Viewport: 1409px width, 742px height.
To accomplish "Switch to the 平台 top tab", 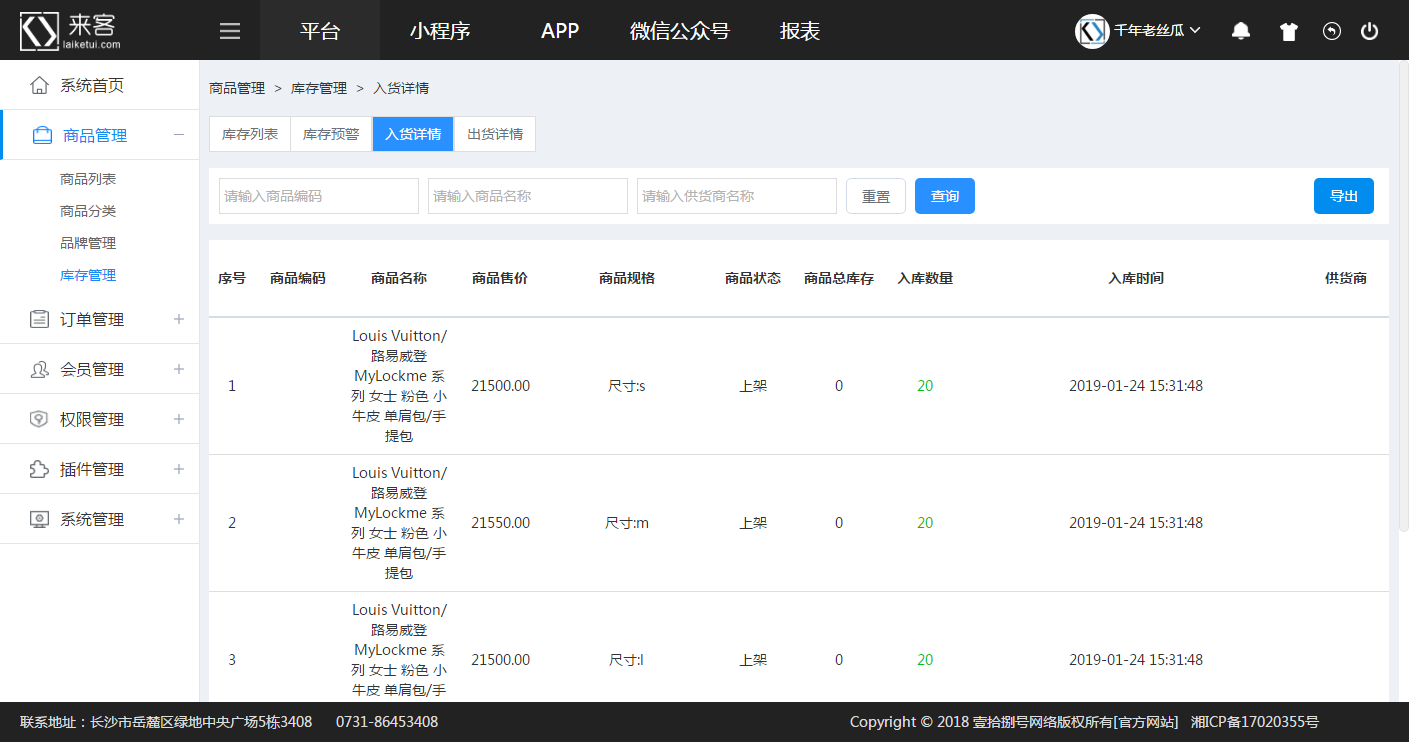I will coord(320,30).
